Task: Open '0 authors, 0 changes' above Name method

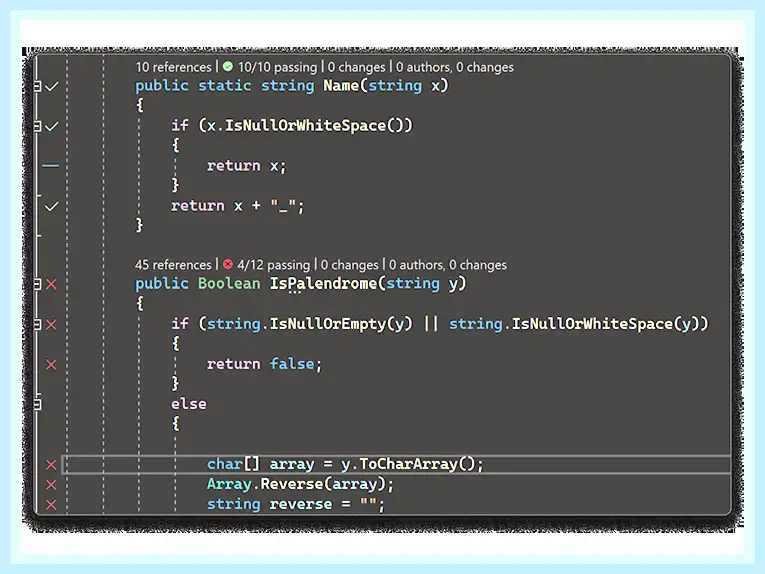Action: pos(455,67)
